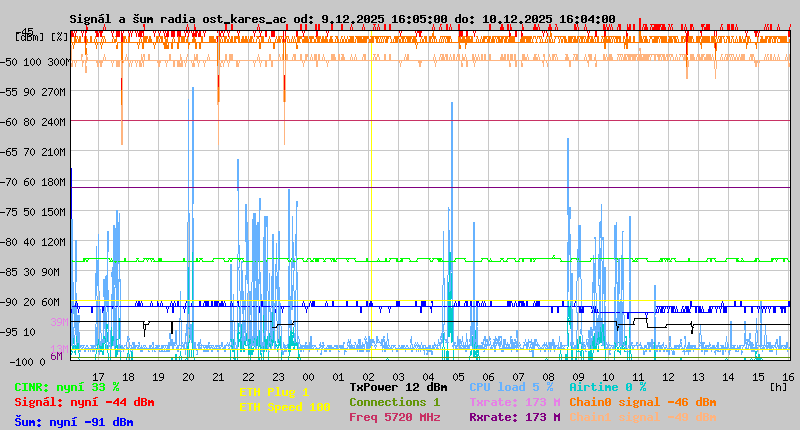The width and height of the screenshot is (800, 430).
Task: Click the 'ETH Plug 1' legend label
Action: point(274,392)
